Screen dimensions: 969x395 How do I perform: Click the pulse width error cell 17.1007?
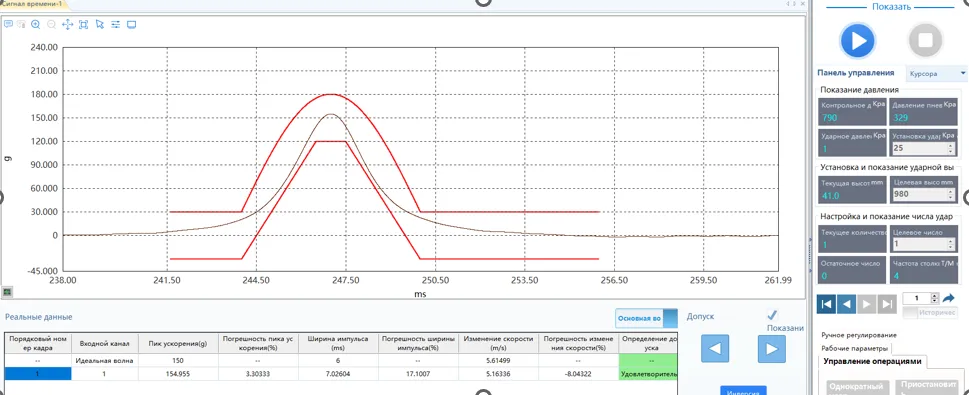point(417,373)
